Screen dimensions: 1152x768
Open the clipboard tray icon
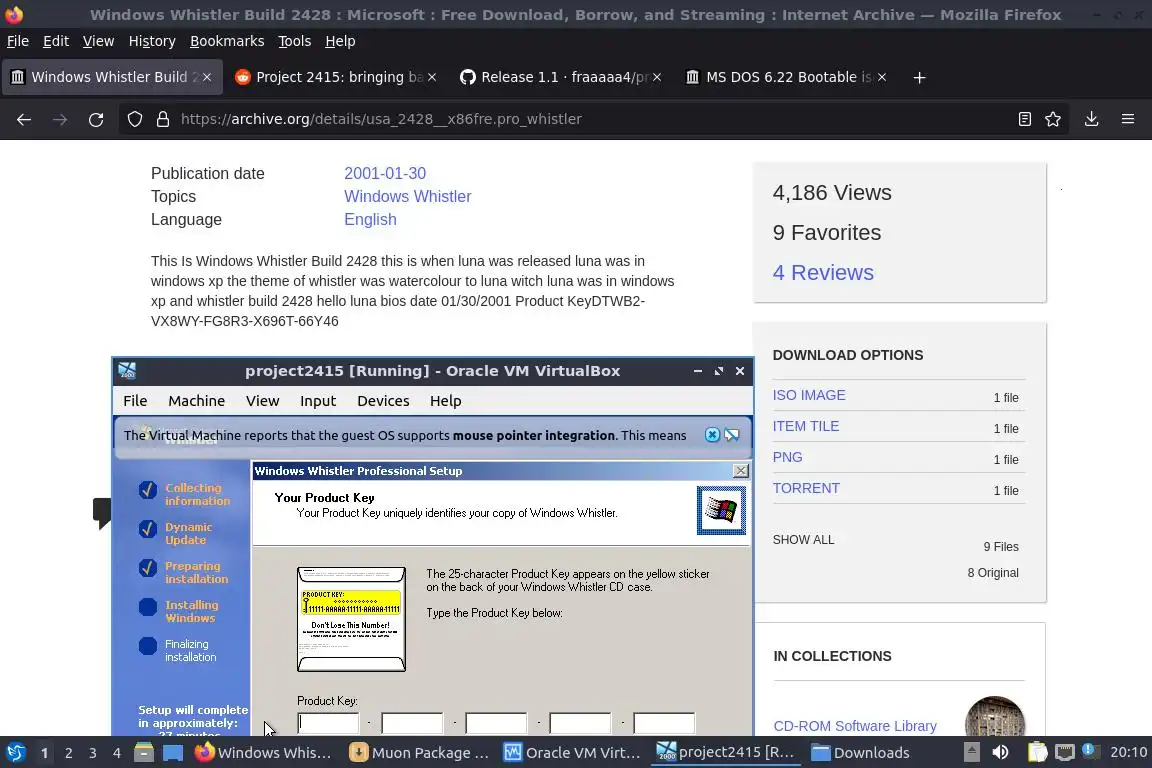coord(1037,753)
